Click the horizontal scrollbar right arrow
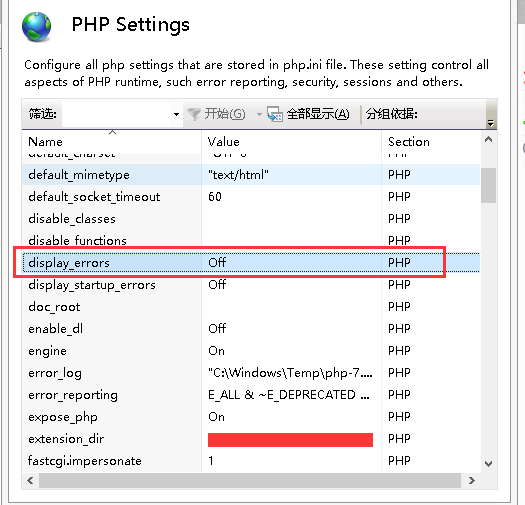Viewport: 525px width, 505px height. tap(472, 481)
